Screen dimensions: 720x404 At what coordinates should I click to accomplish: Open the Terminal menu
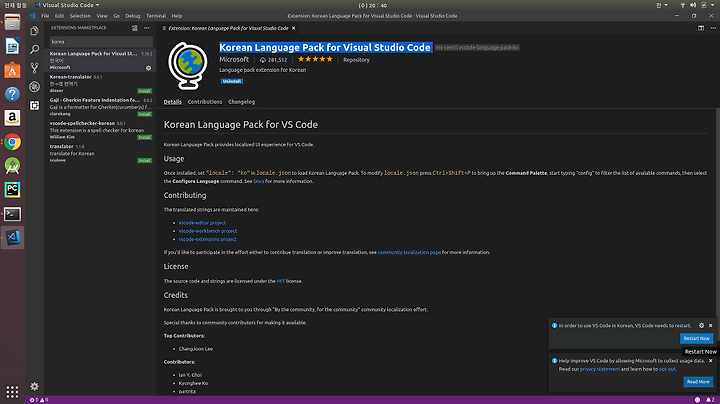tap(156, 16)
